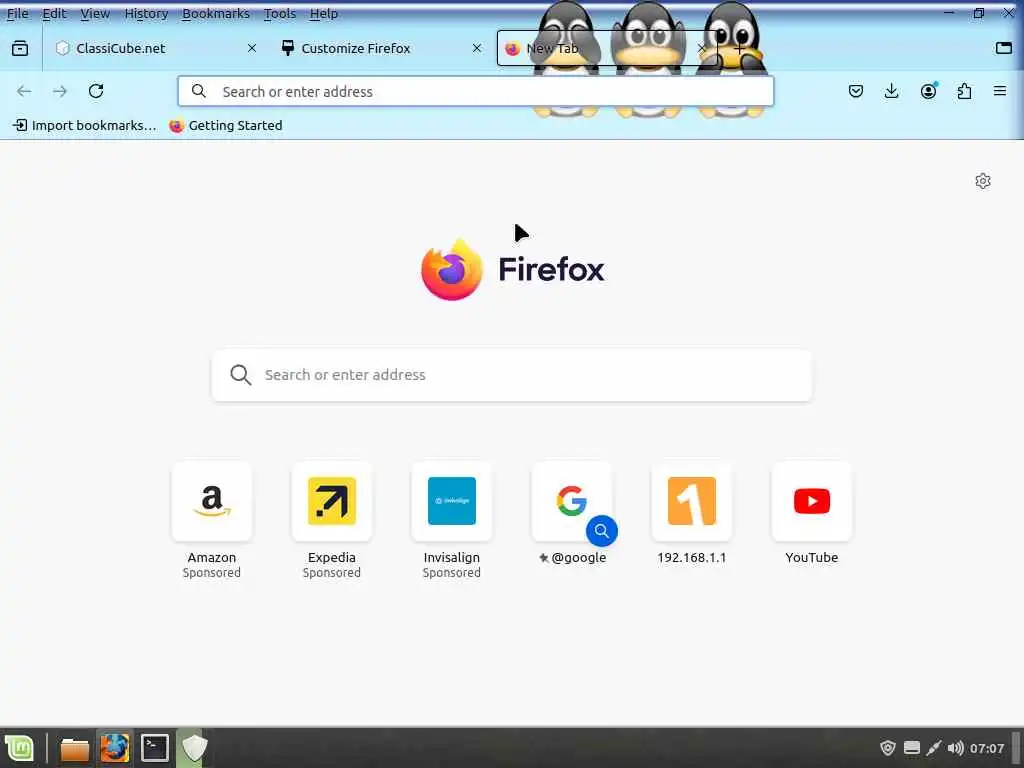Open the Bookmarks menu
The width and height of the screenshot is (1024, 768).
pos(216,14)
